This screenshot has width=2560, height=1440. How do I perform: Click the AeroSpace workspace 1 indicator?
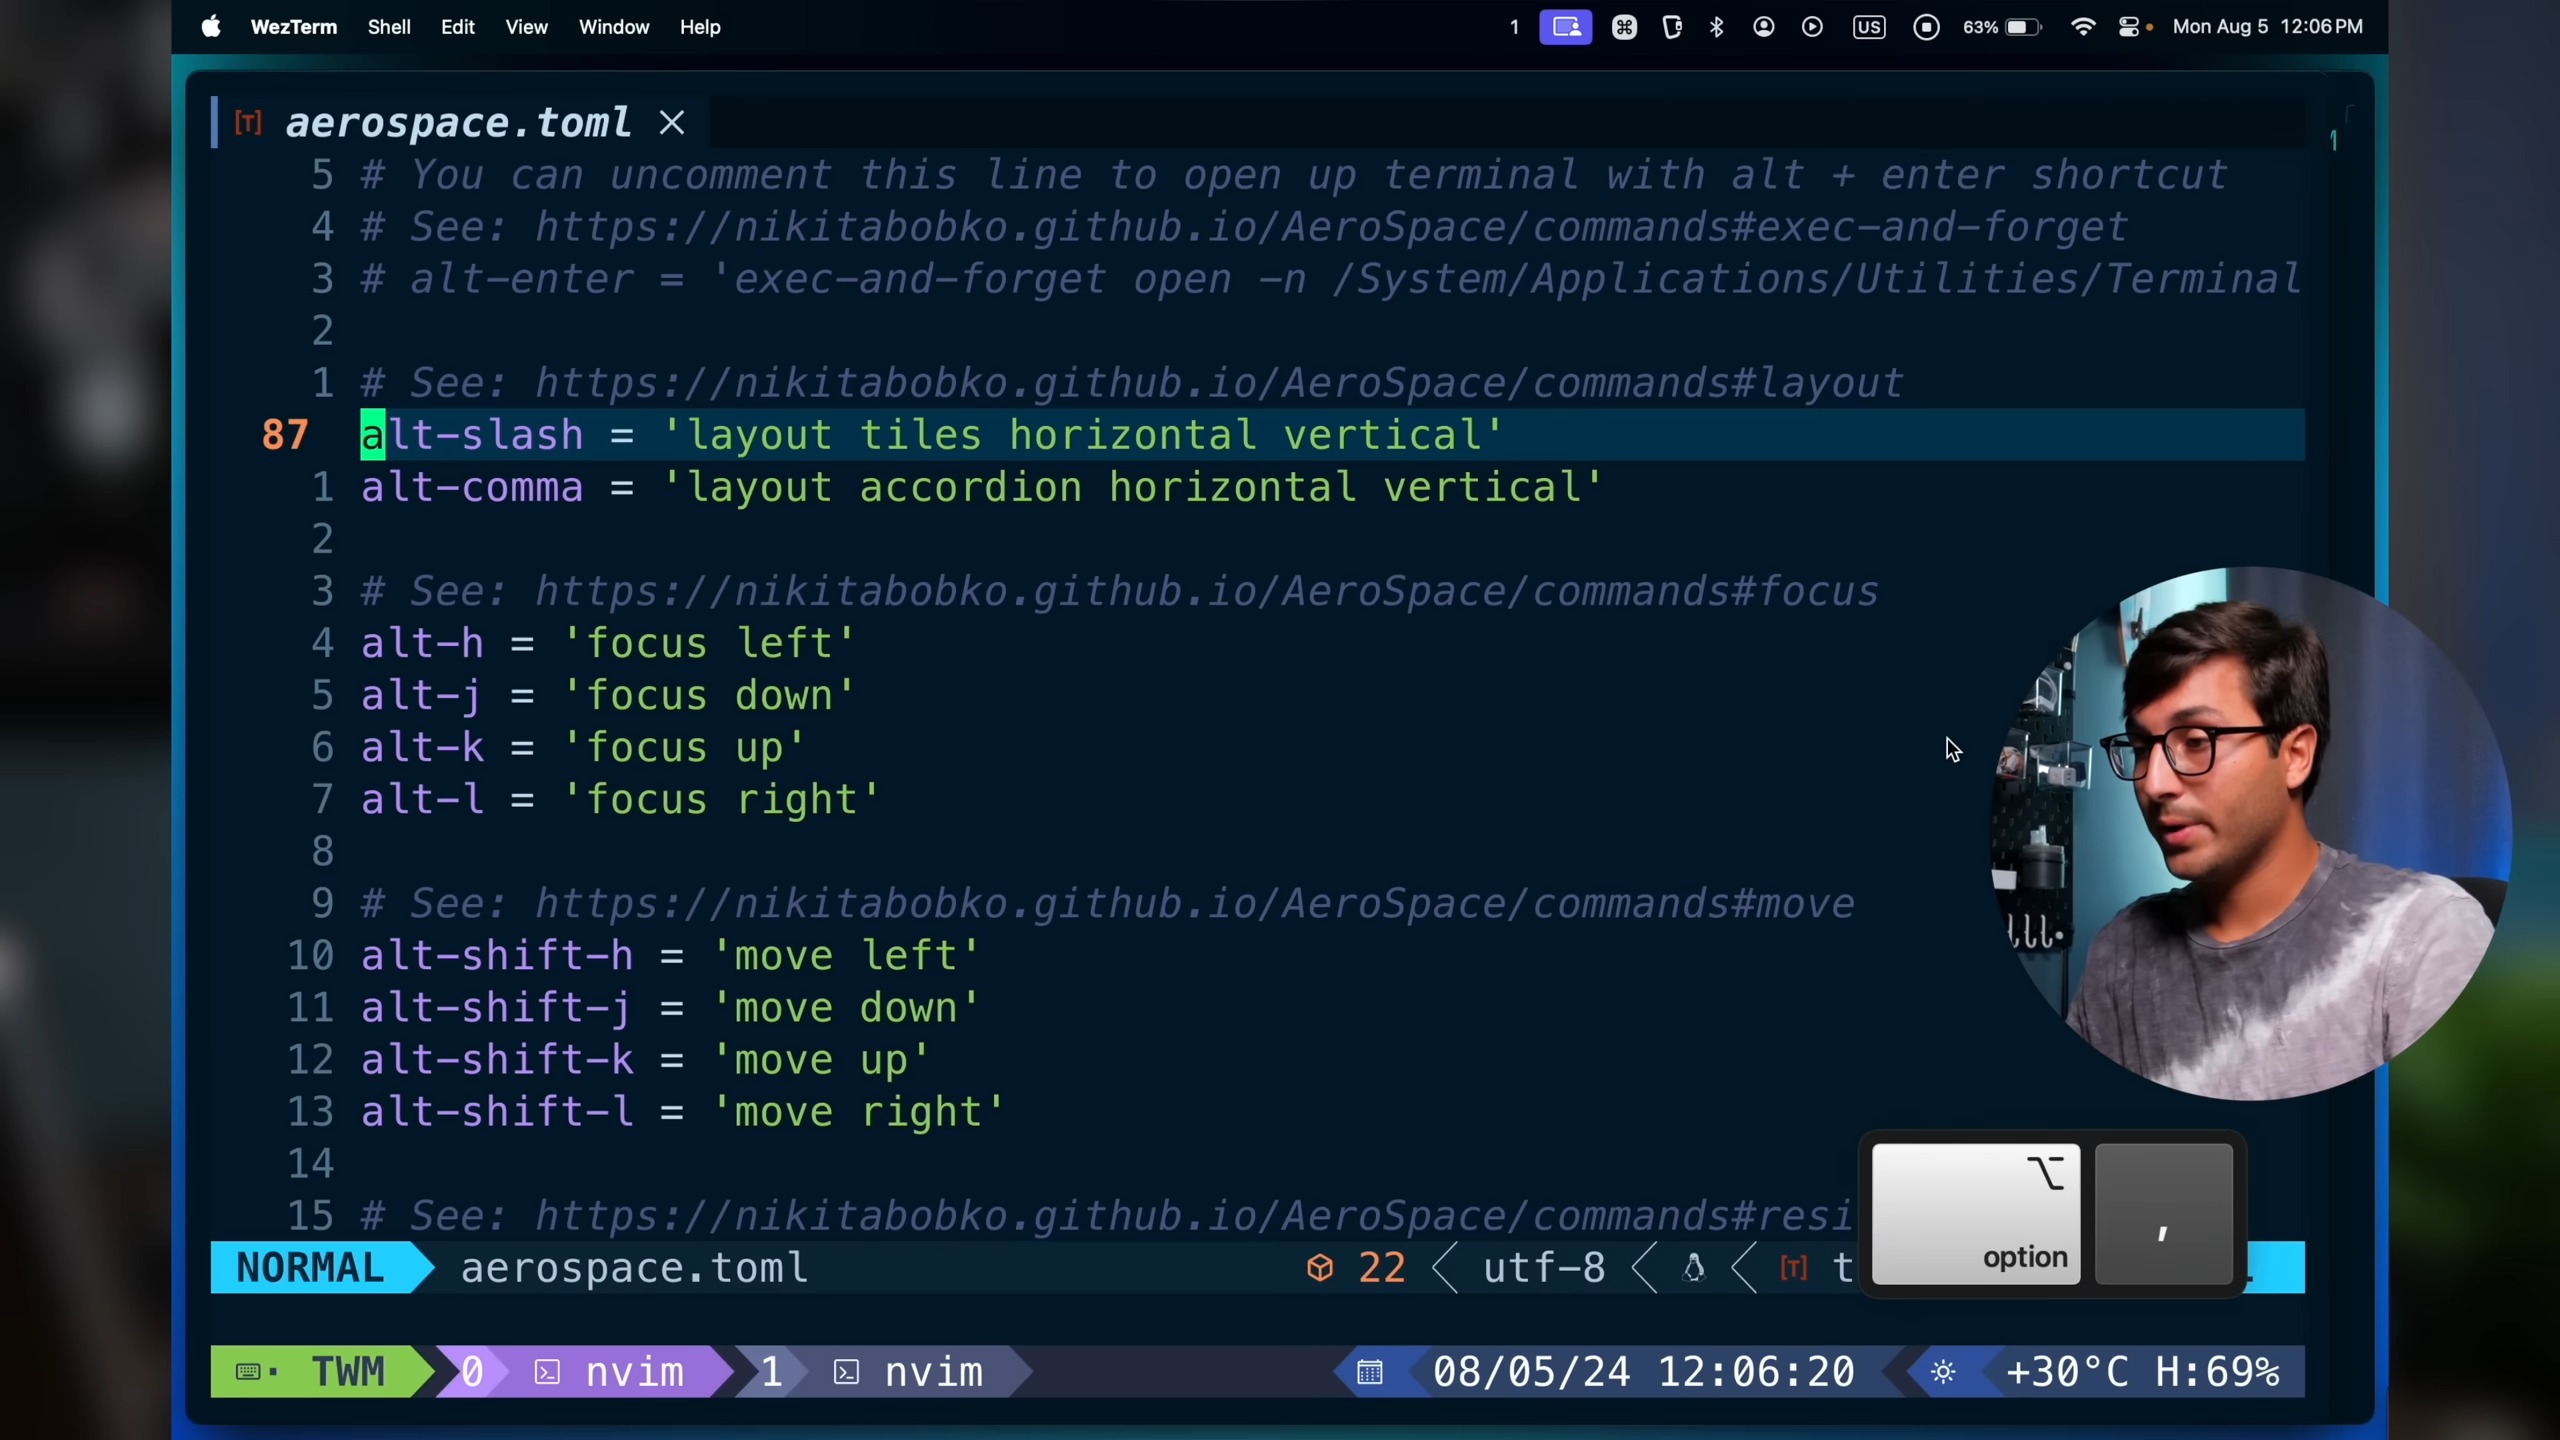1514,27
